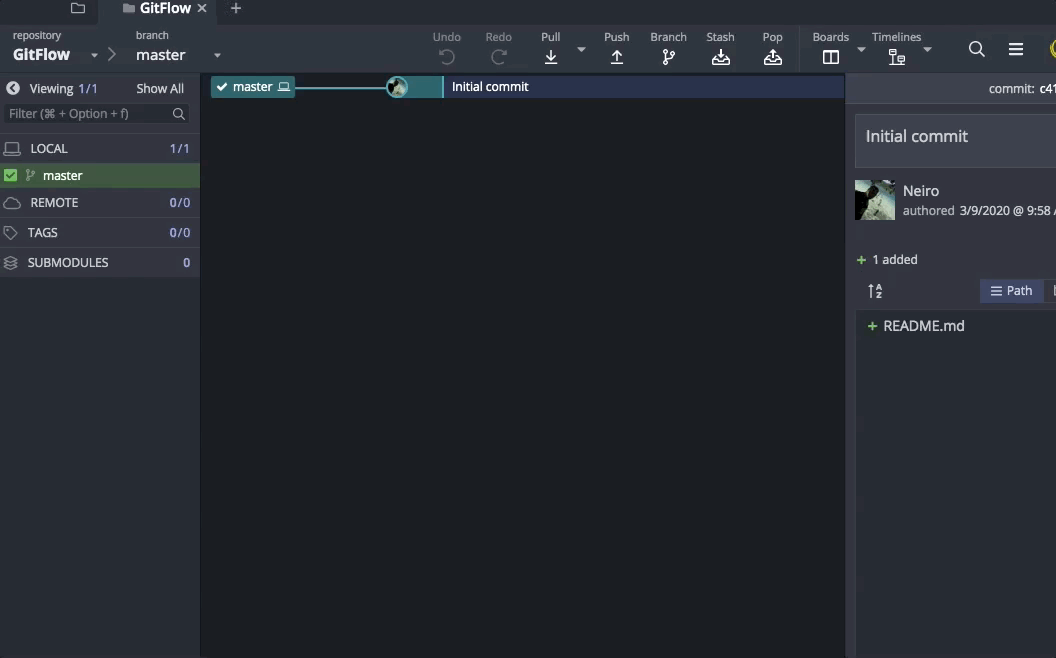Stash changes using the Stash icon
Screen dimensions: 1056x658
(x=720, y=57)
